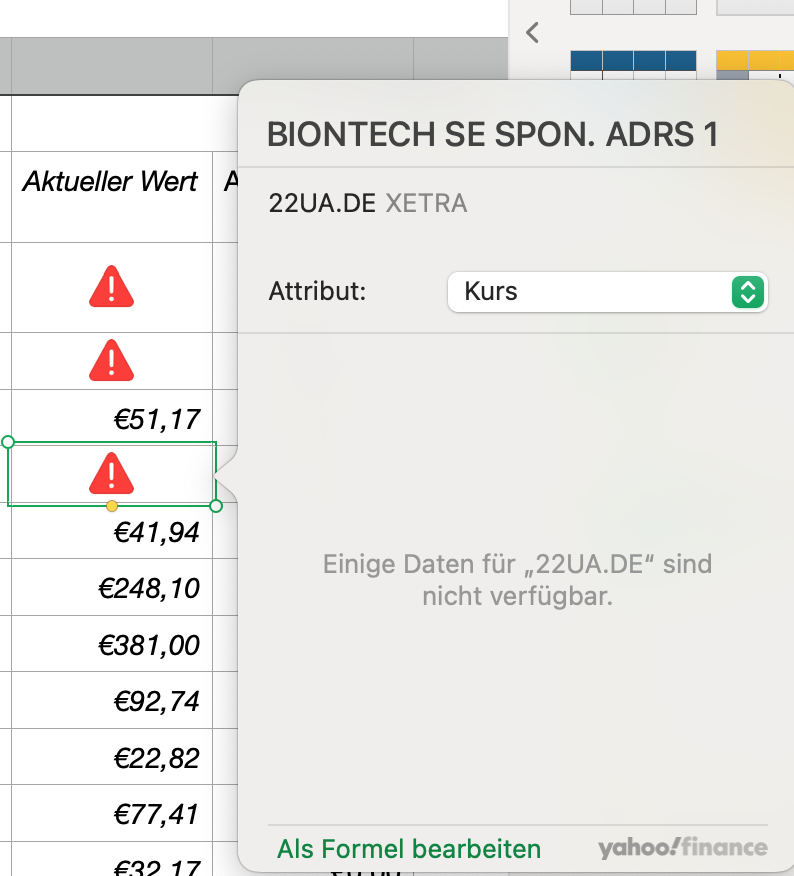Choose the yellow-header table style thumbnail
Screen dimensions: 794x876
(x=755, y=66)
